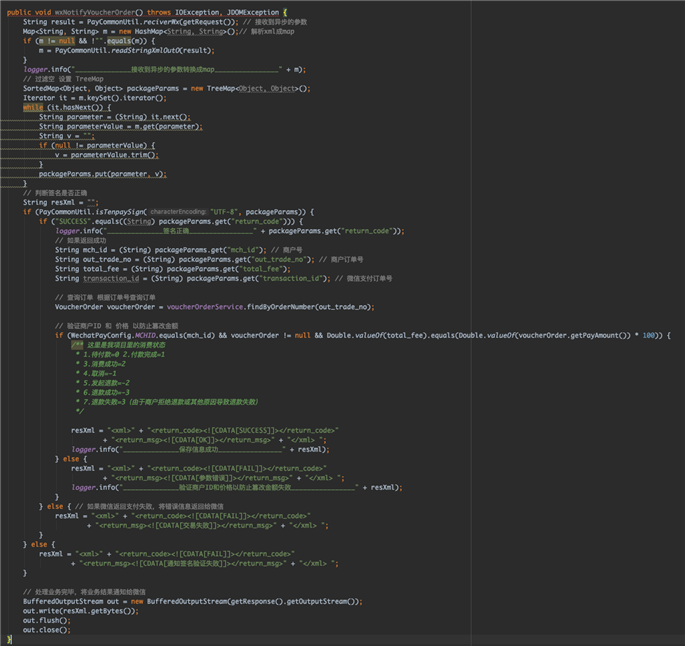Click the MCHID constant
The height and width of the screenshot is (646, 685).
[x=145, y=335]
